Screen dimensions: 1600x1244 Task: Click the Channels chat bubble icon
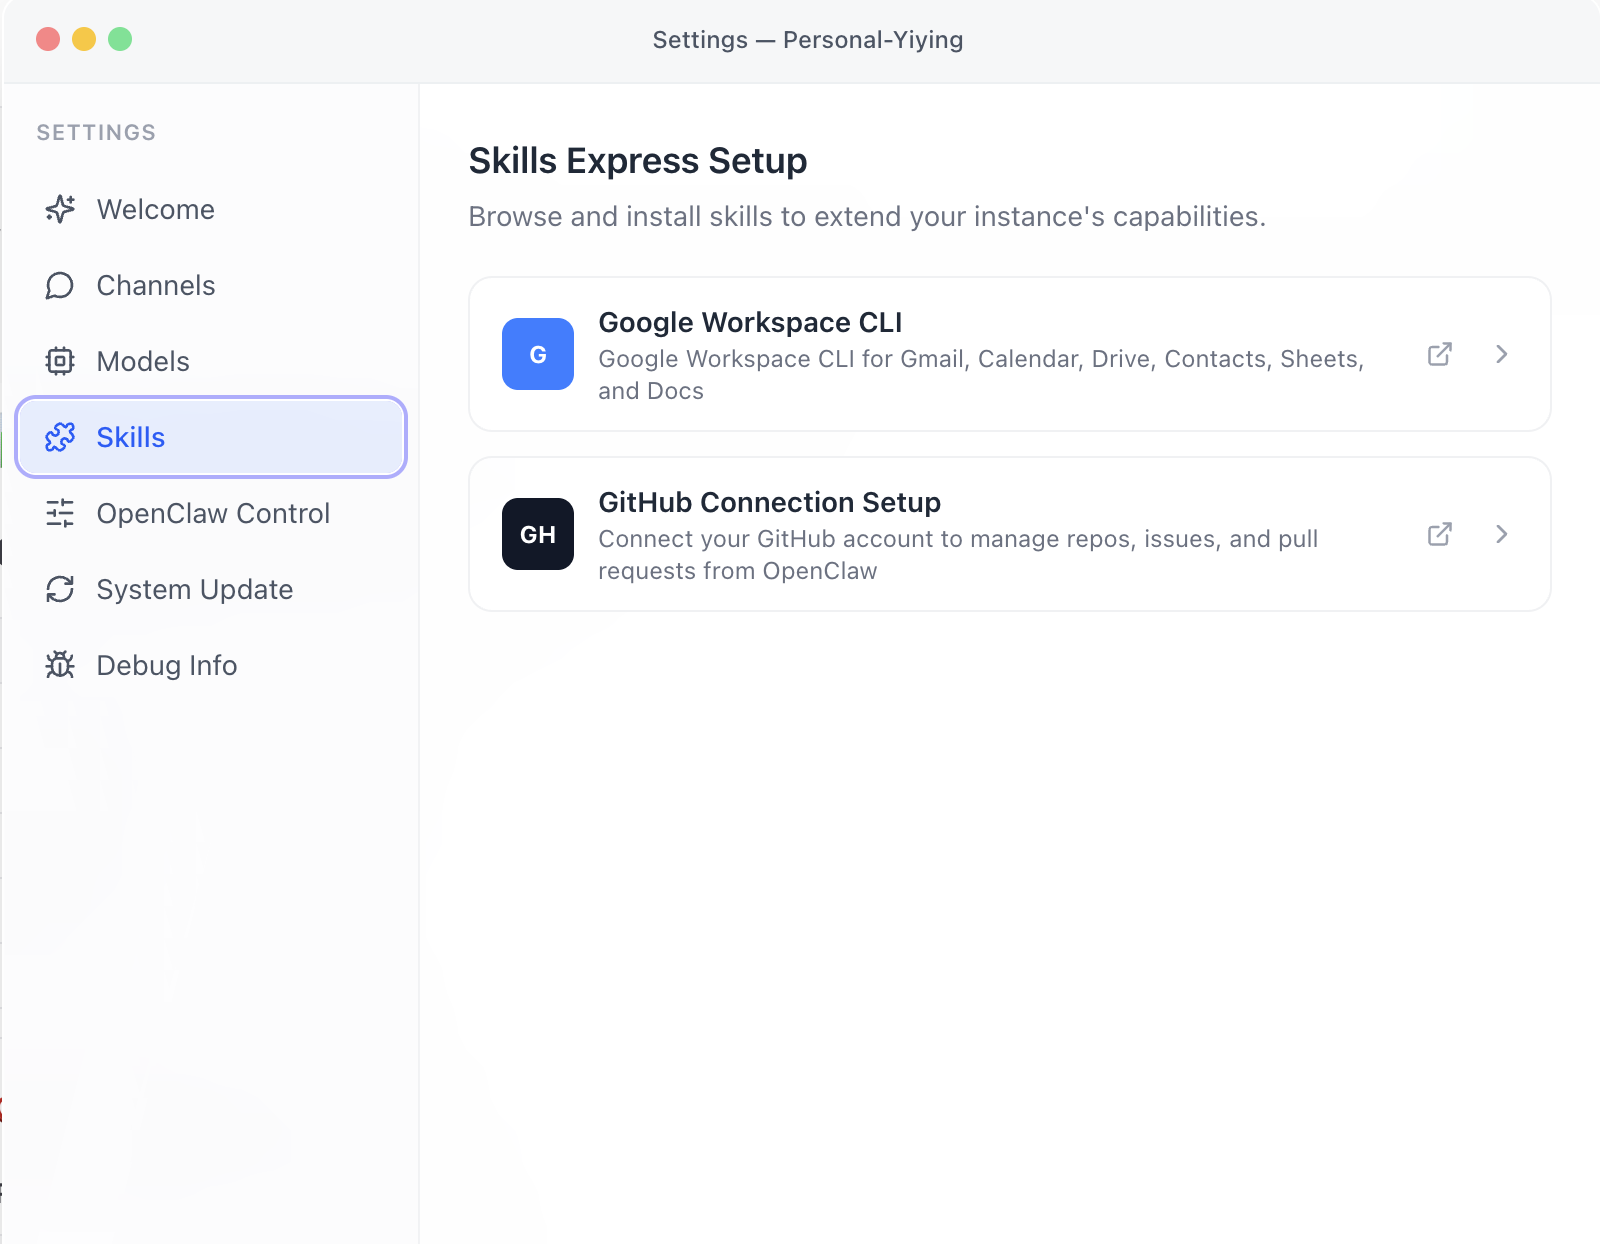(60, 285)
